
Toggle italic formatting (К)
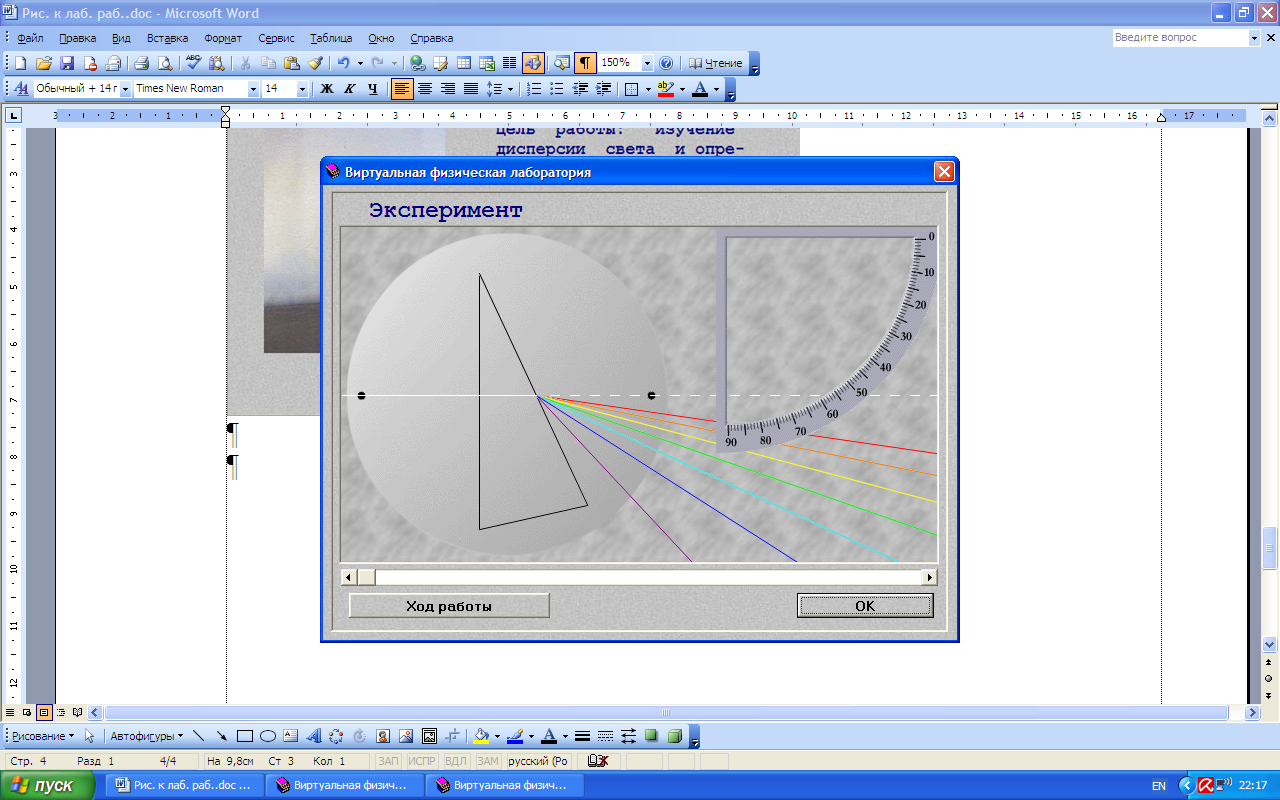tap(349, 89)
